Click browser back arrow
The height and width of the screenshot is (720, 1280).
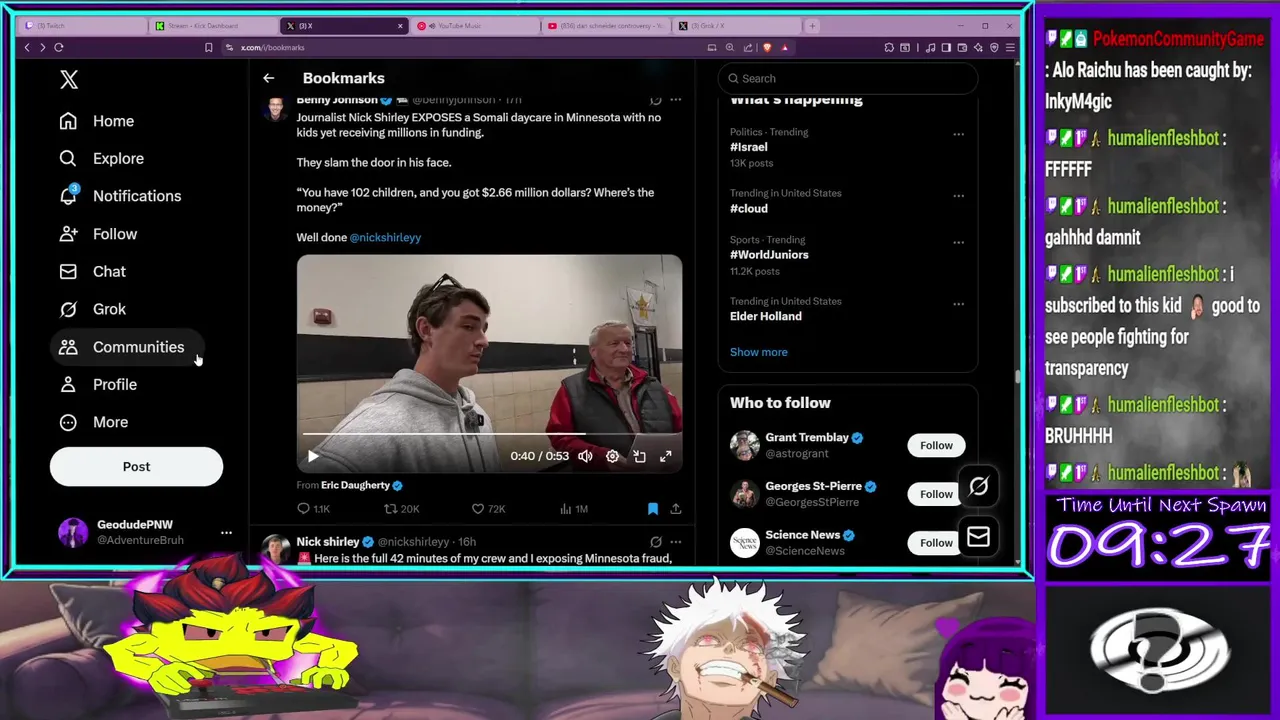pos(27,47)
